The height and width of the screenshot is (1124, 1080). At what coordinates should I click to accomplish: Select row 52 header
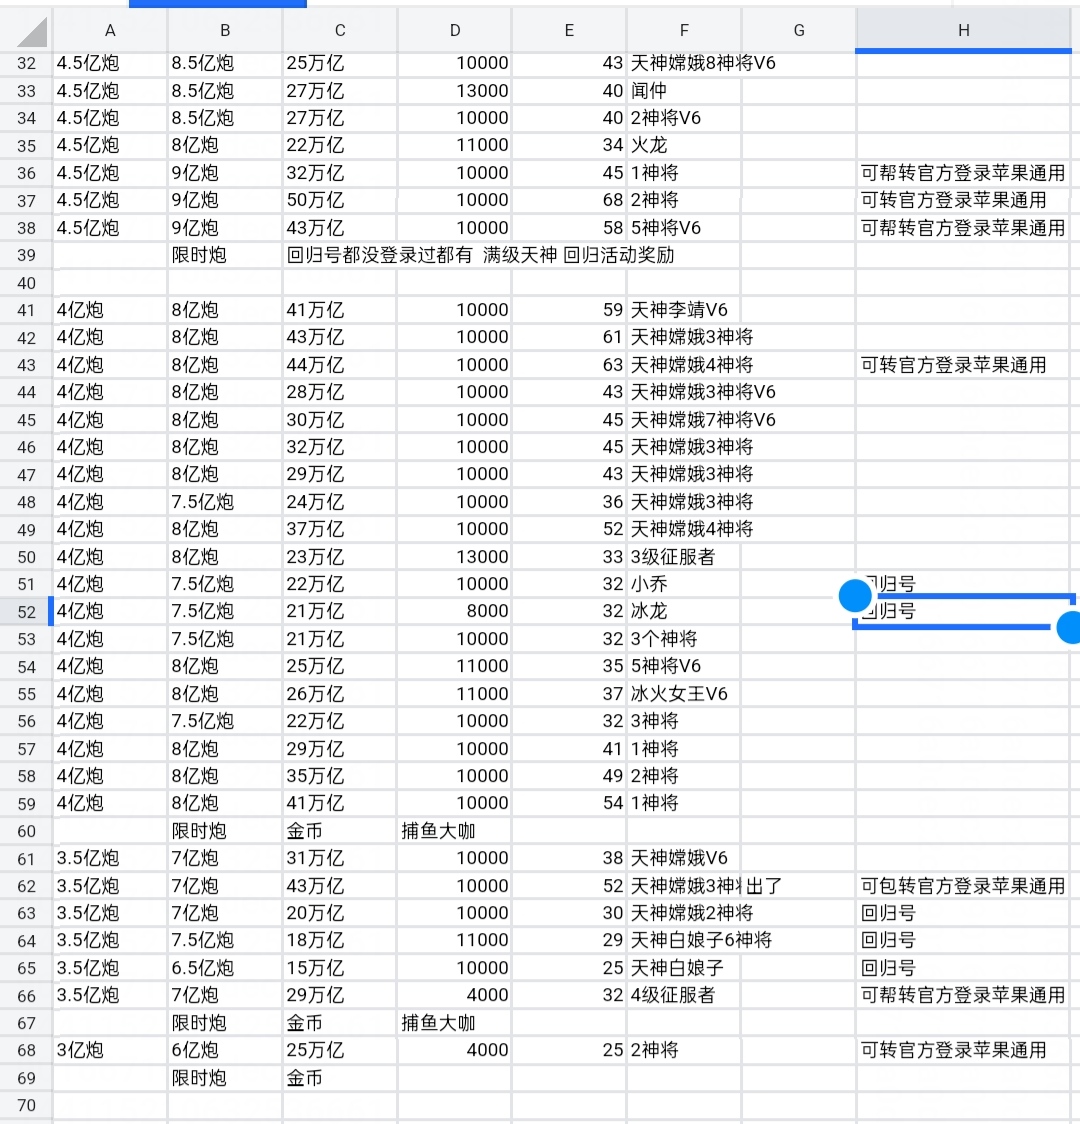point(27,612)
